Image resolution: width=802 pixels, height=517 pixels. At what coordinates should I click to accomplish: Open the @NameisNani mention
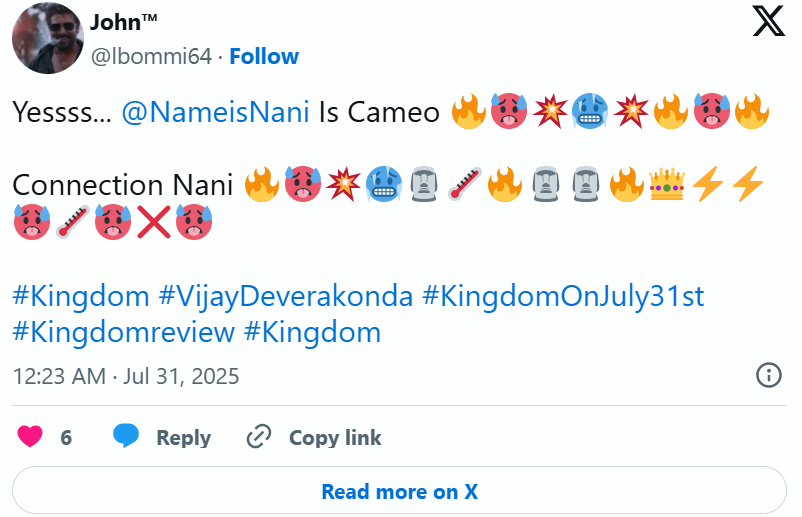(x=215, y=112)
